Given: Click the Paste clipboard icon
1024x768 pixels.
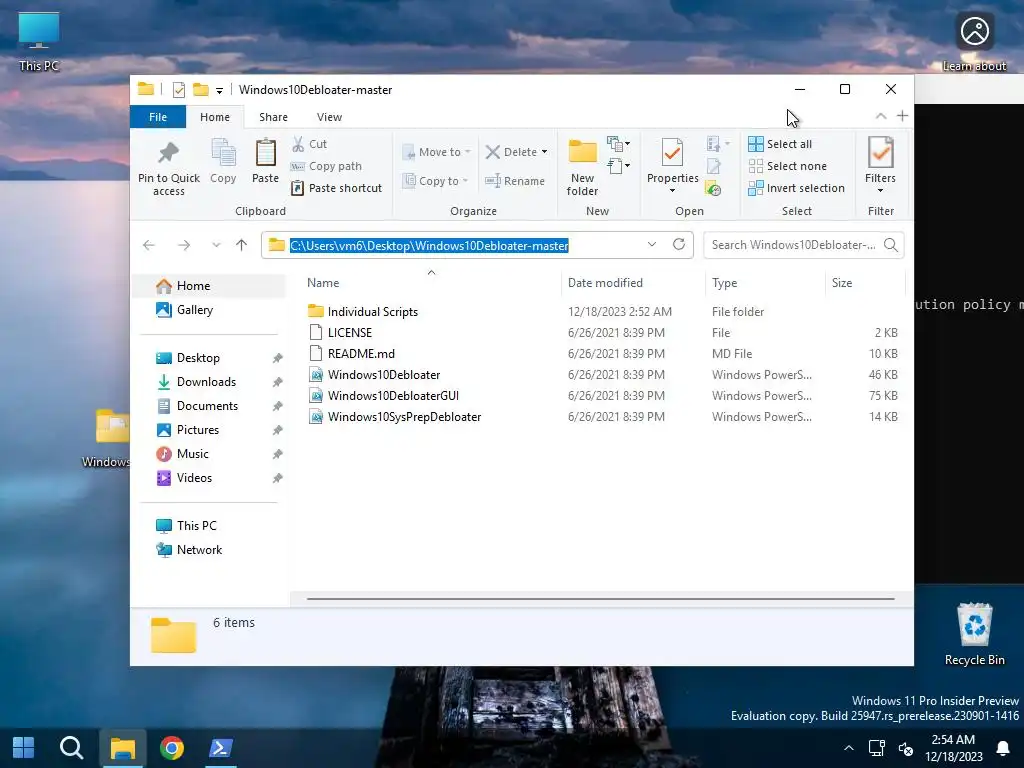Looking at the screenshot, I should pyautogui.click(x=265, y=153).
